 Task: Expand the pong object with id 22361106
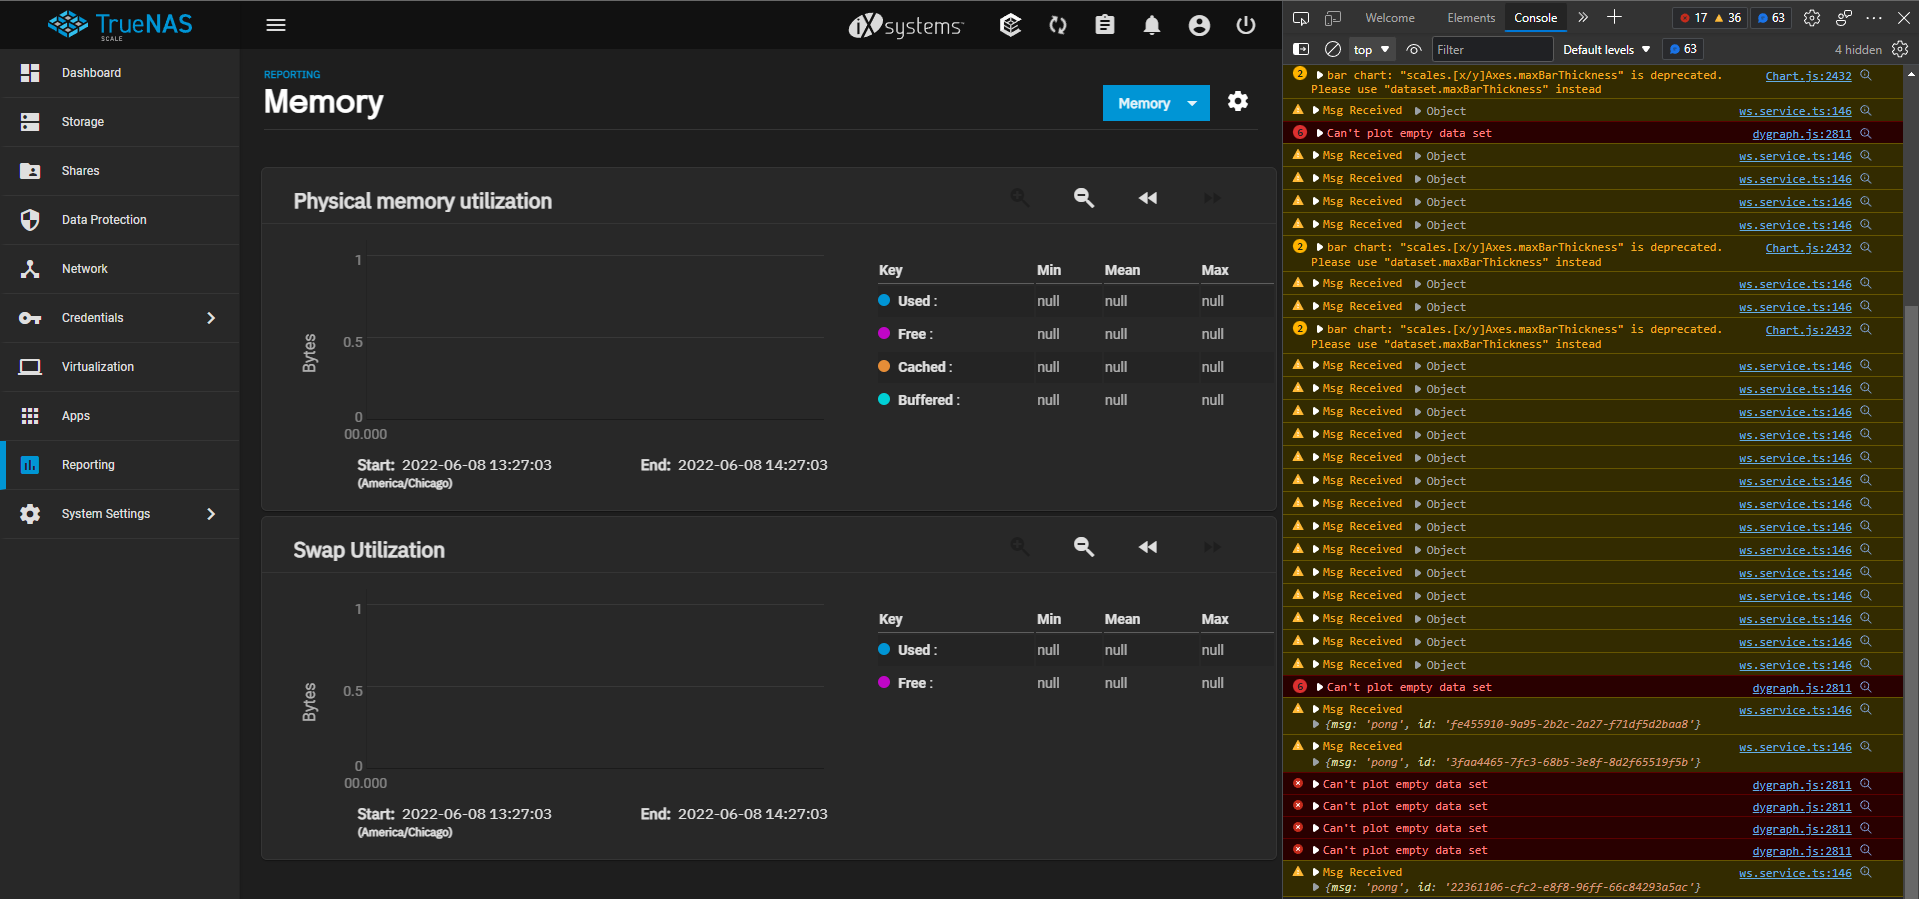1315,887
